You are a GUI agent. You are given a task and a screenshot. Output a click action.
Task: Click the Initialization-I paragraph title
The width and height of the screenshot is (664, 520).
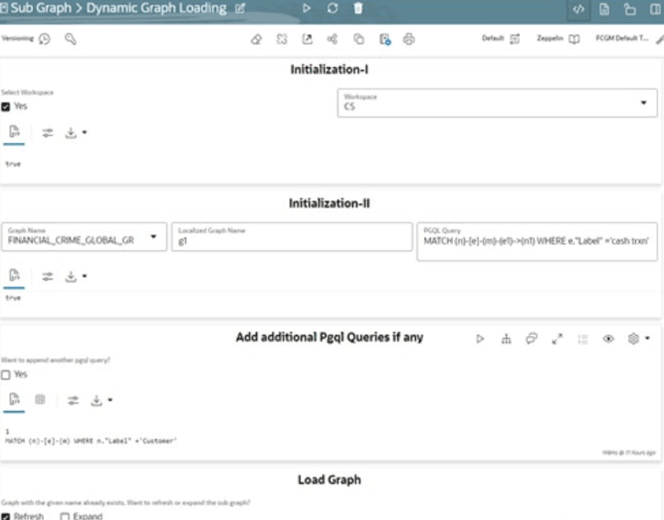coord(329,69)
